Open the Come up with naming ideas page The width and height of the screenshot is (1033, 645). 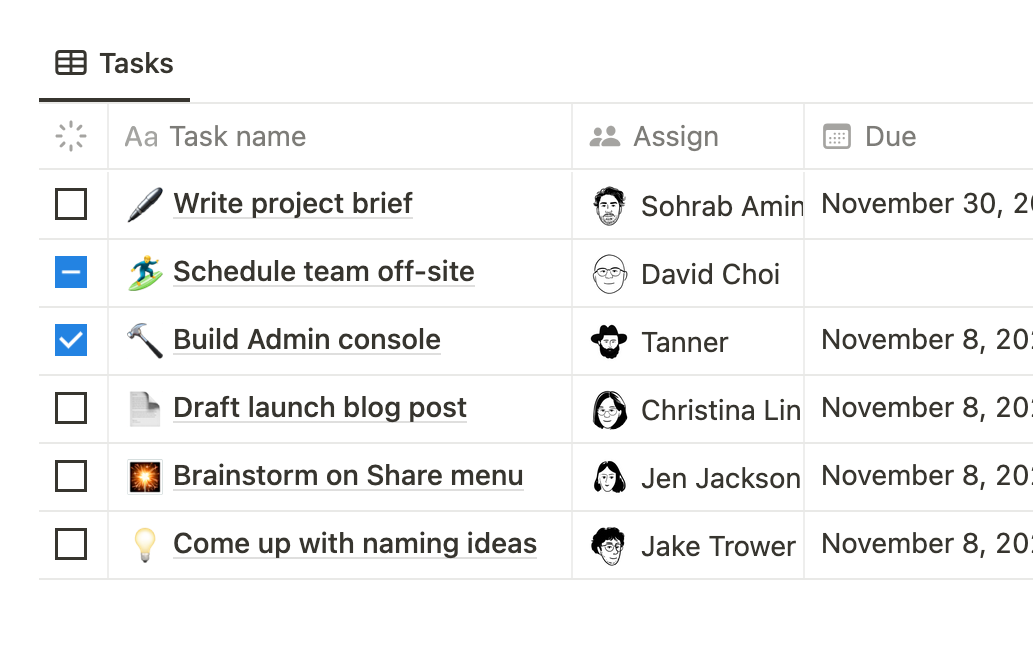355,544
